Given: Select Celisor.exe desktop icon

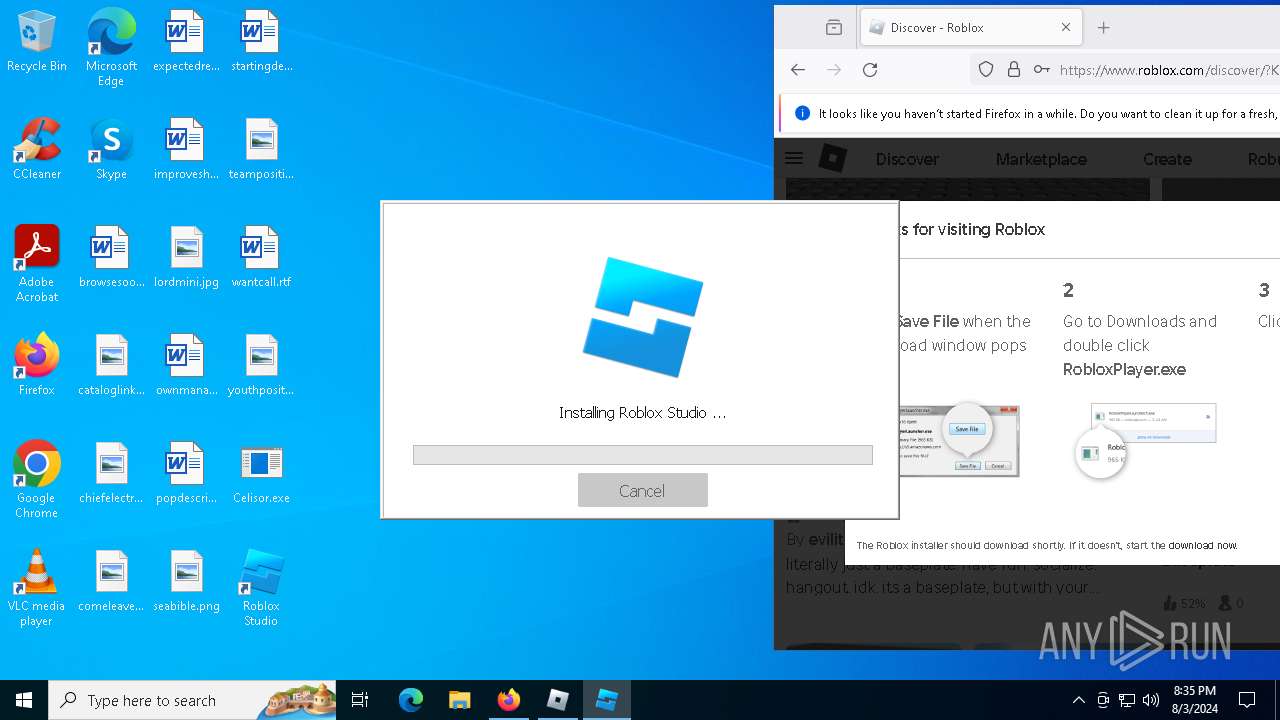Looking at the screenshot, I should (261, 474).
